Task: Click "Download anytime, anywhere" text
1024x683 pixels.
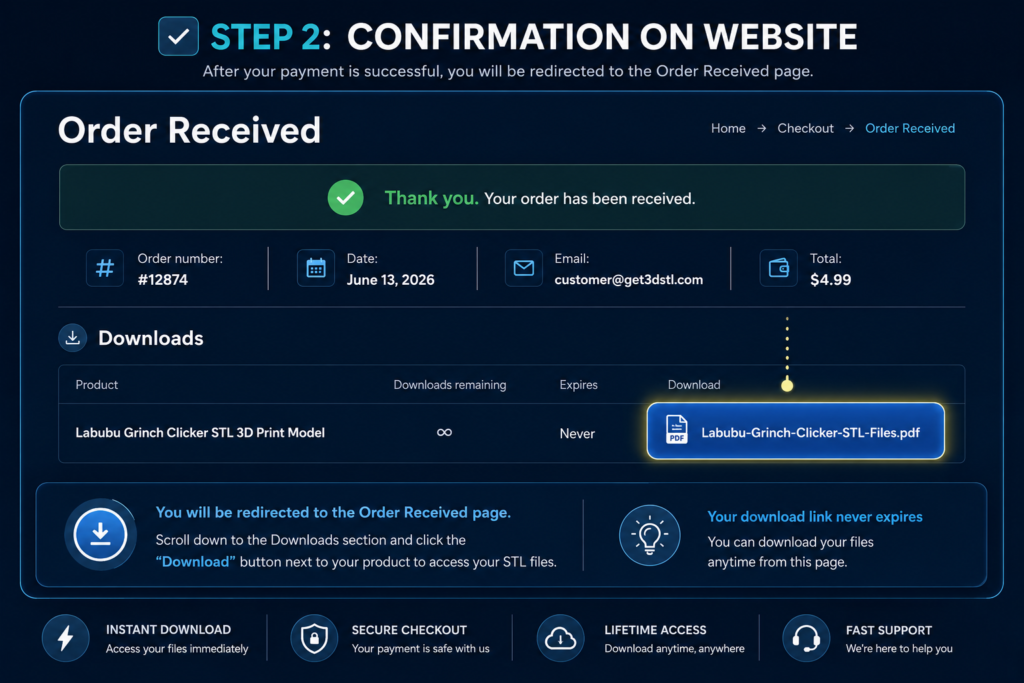Action: pos(674,649)
